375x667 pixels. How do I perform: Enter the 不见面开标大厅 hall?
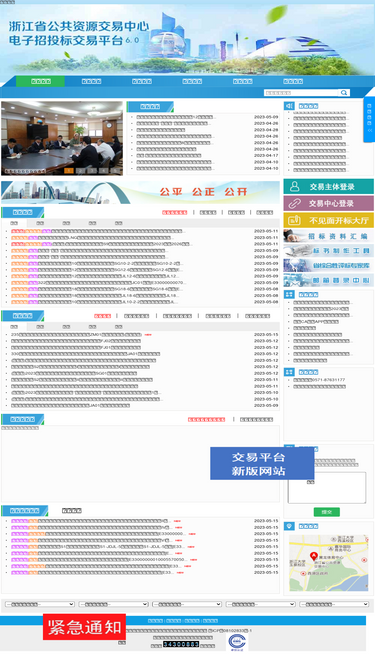coord(329,220)
